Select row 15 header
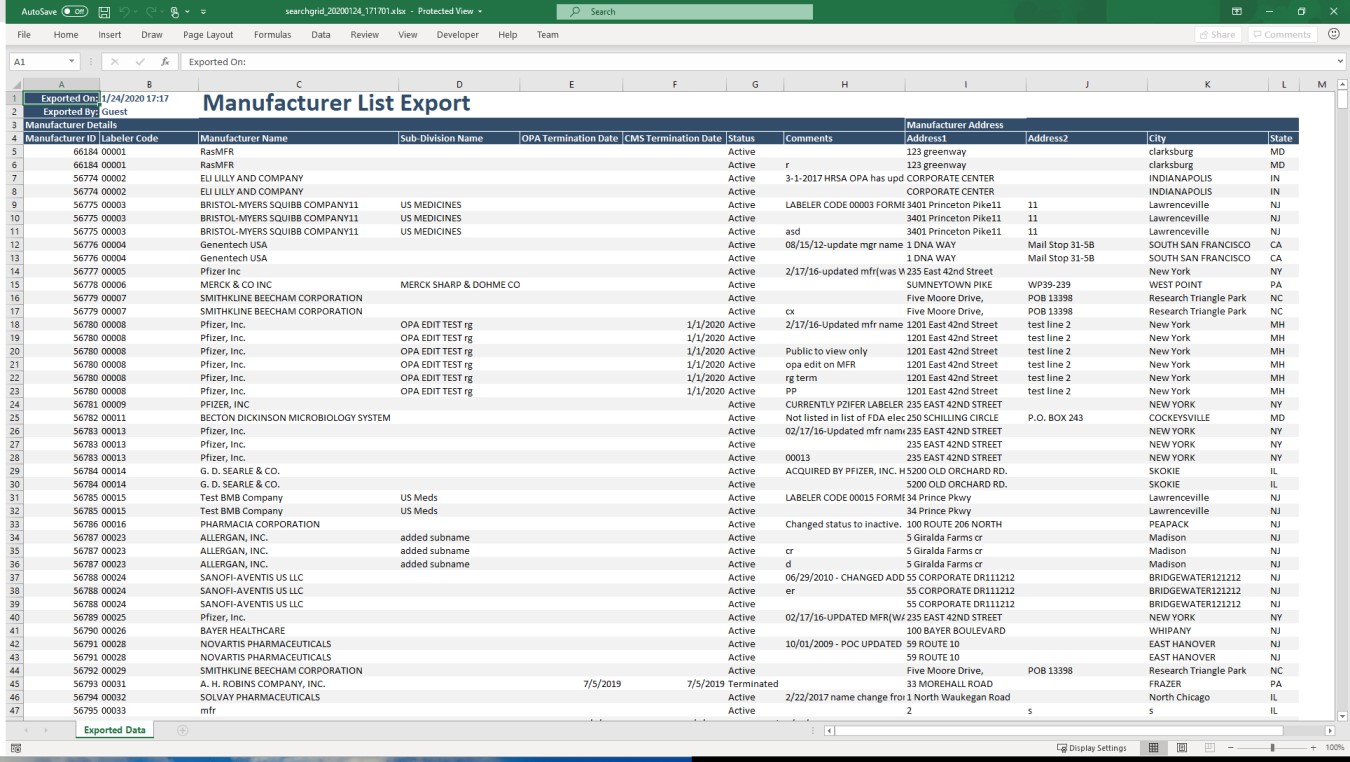 12,284
